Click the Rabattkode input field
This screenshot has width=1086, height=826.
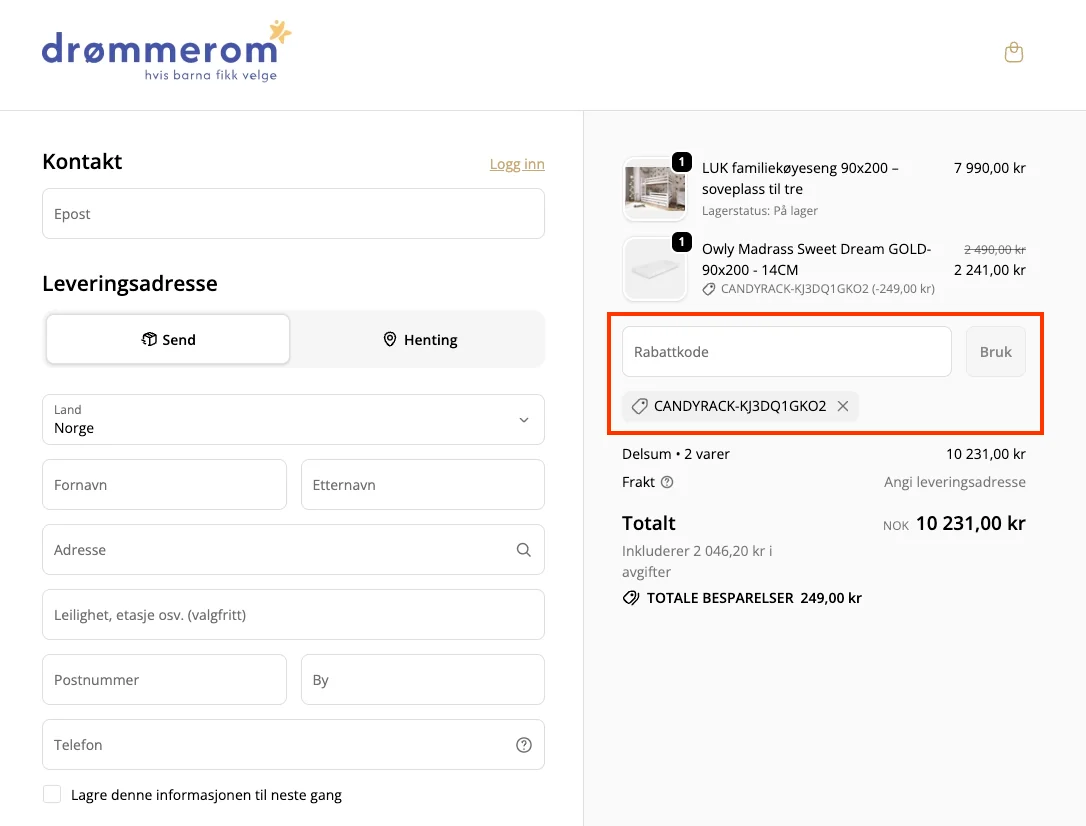pyautogui.click(x=787, y=352)
